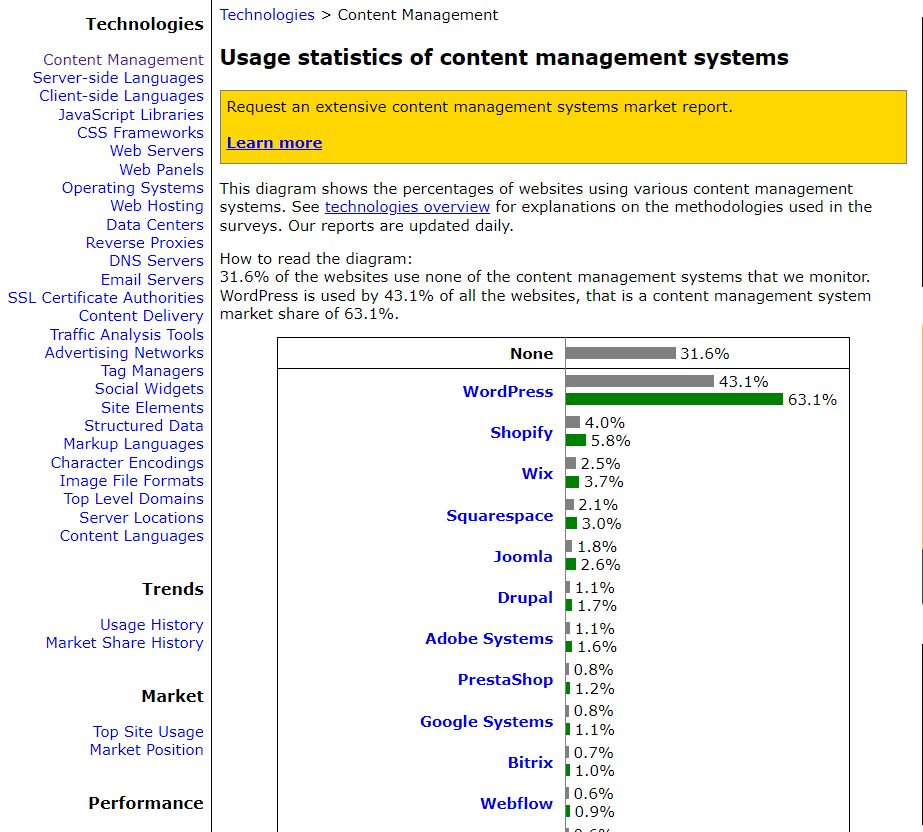This screenshot has width=923, height=832.
Task: Open SSL Certificate Authorities link
Action: click(x=105, y=299)
